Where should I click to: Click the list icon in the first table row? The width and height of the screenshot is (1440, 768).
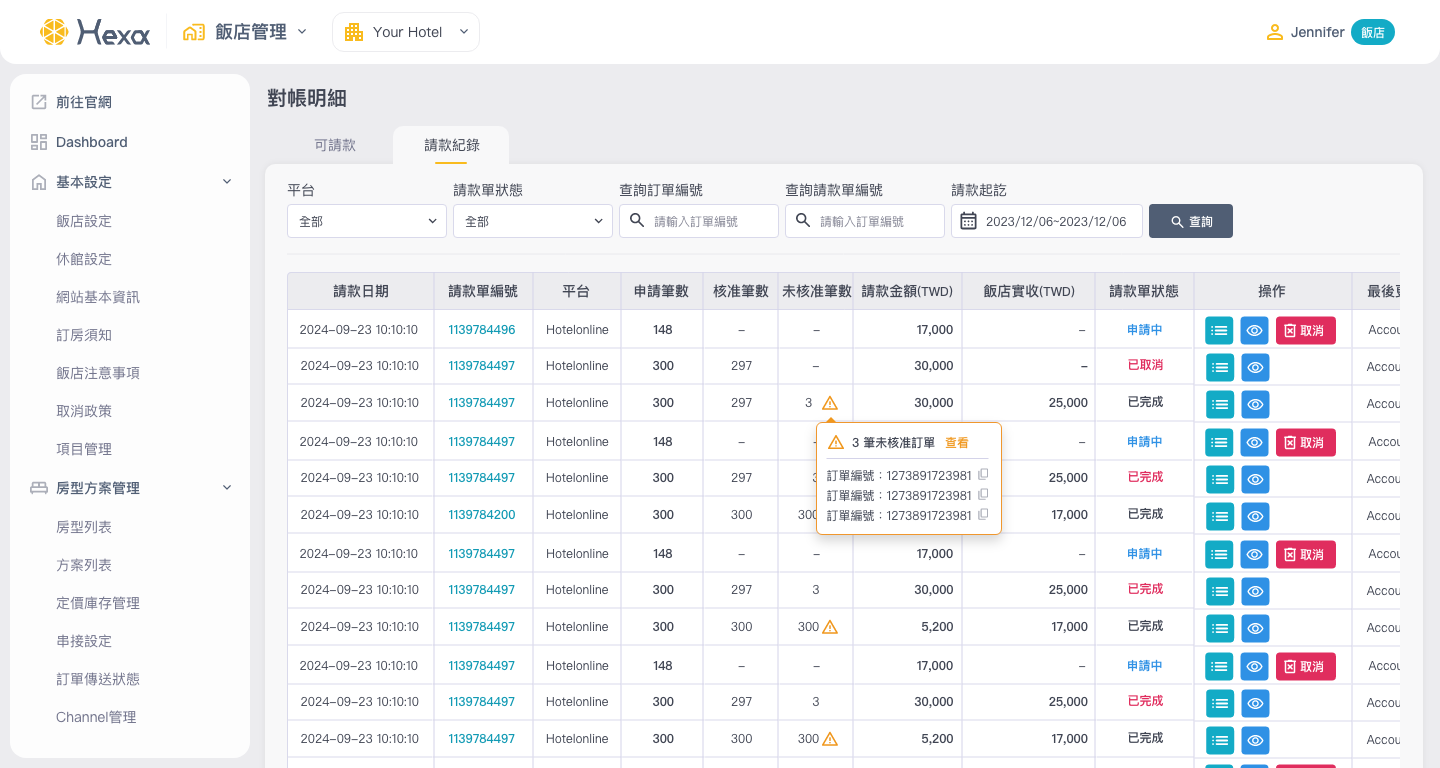tap(1219, 330)
